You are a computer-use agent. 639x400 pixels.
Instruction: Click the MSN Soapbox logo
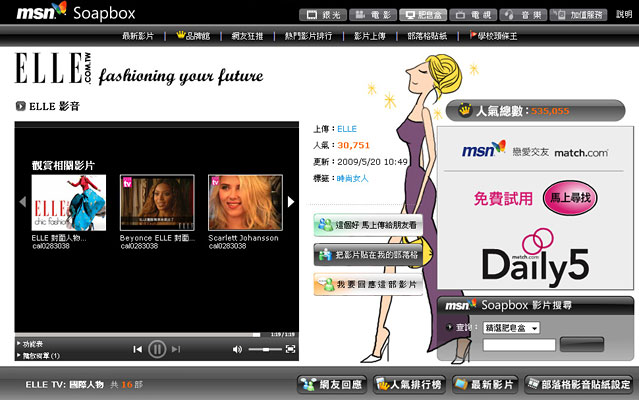[76, 12]
